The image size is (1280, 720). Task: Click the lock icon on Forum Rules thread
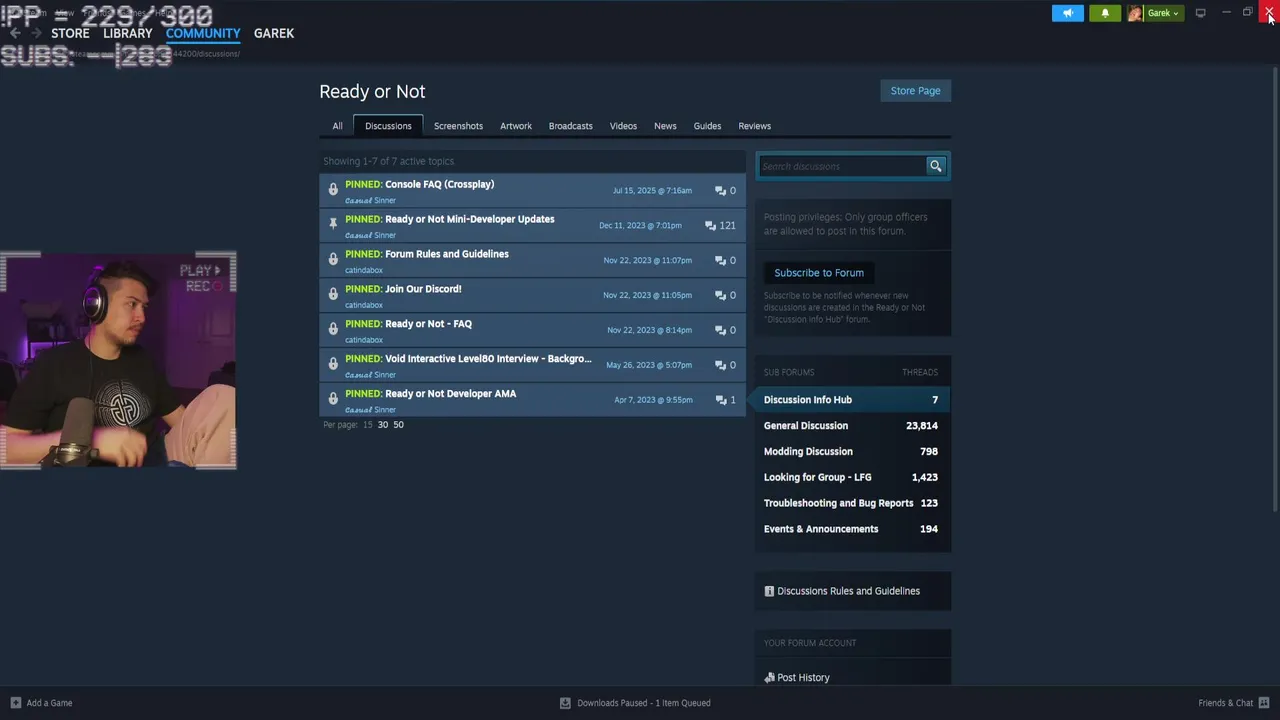333,260
